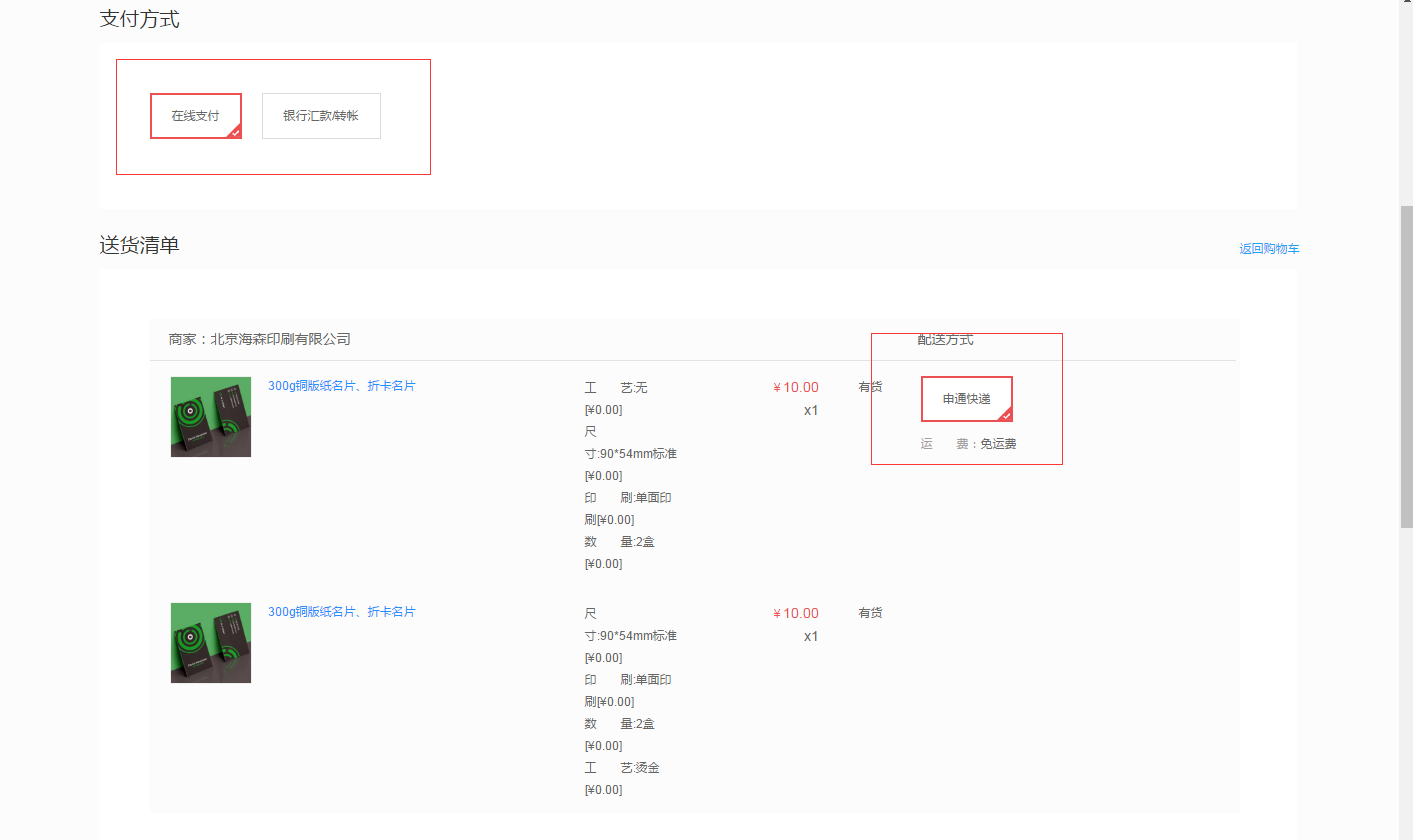Click the 返回购物车 link
Screen dimensions: 1413x840
(x=1269, y=249)
